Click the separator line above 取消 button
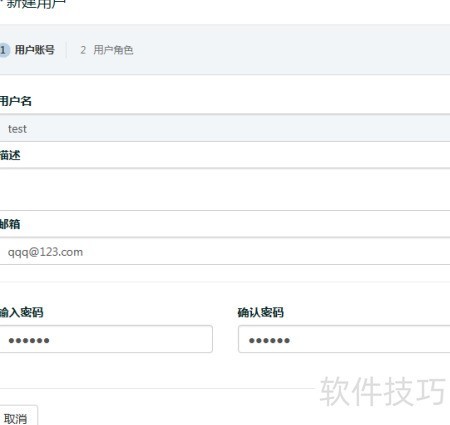The height and width of the screenshot is (425, 450). (157, 388)
